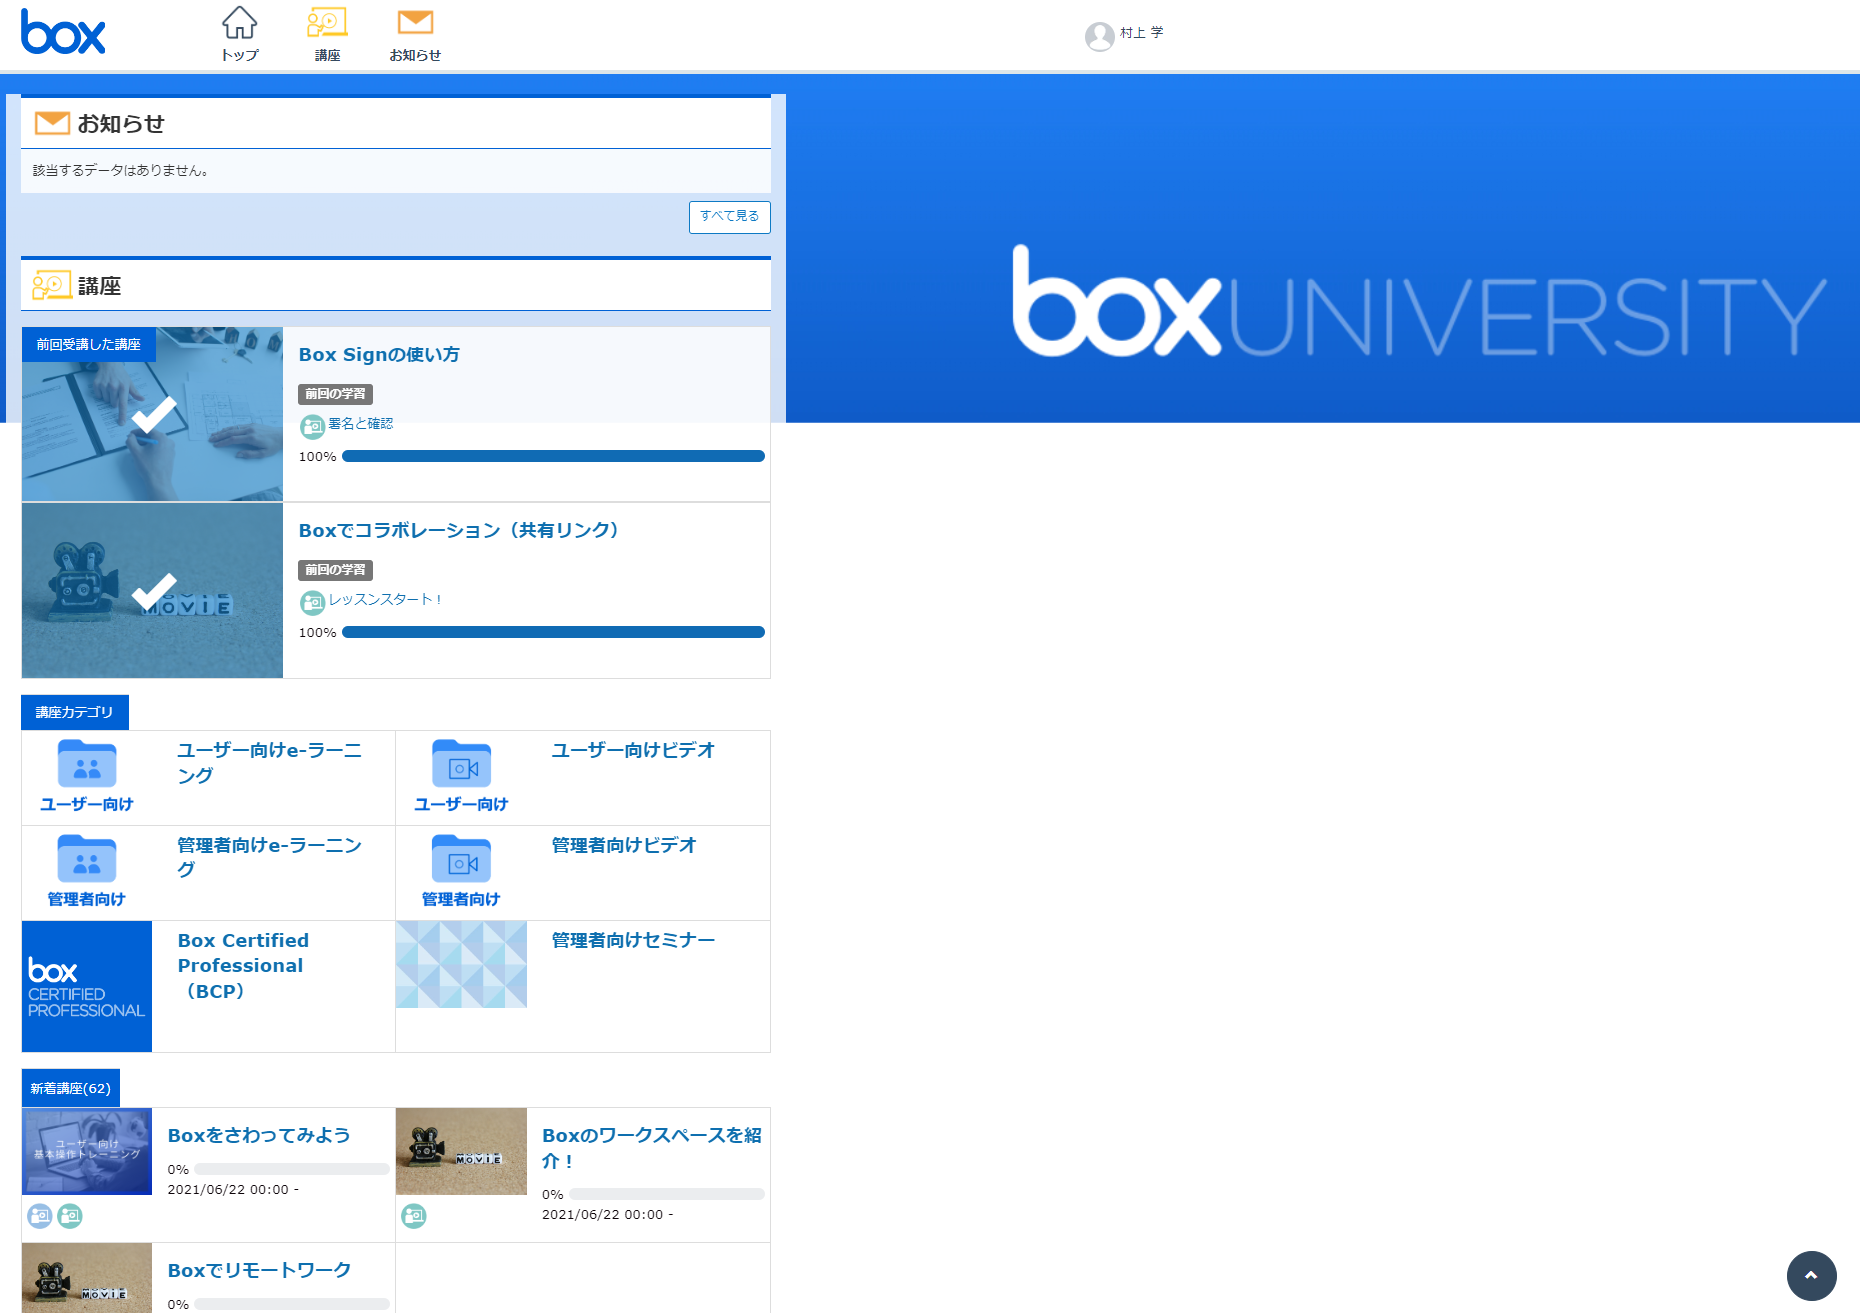Click Boxのワークスペースを紹介！ 0% progress bar

(666, 1194)
